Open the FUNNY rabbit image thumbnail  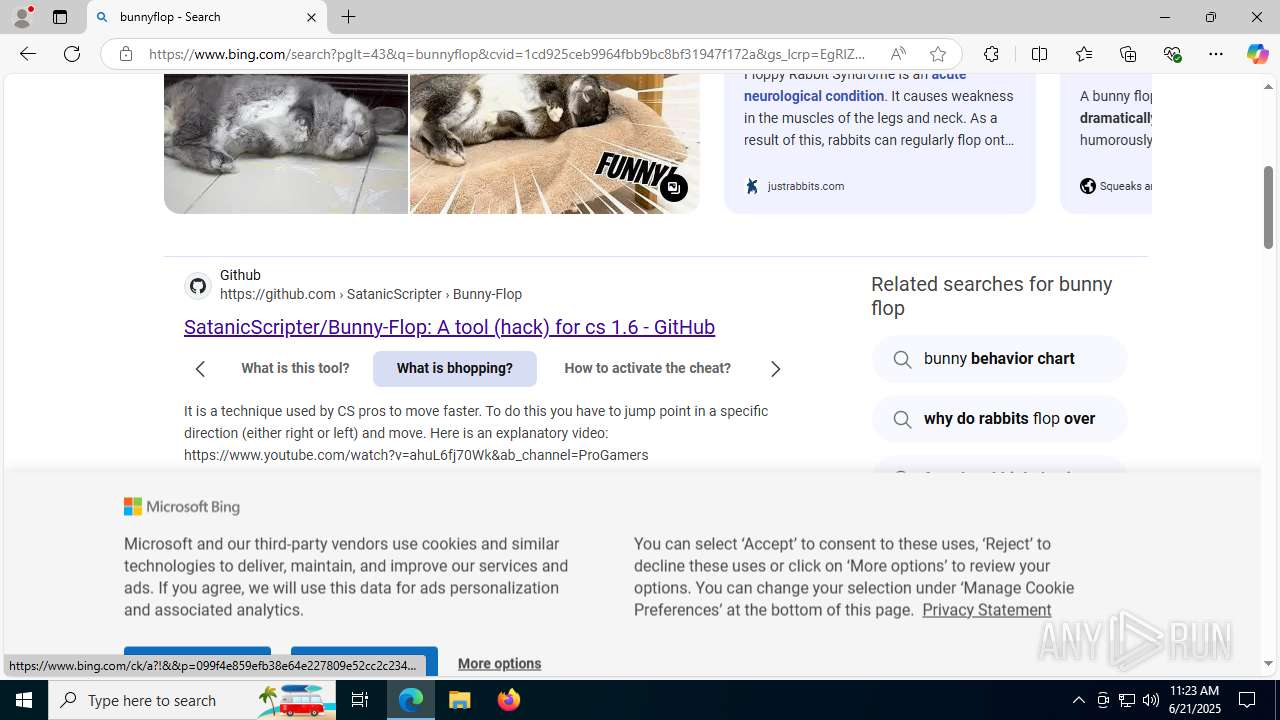click(554, 143)
